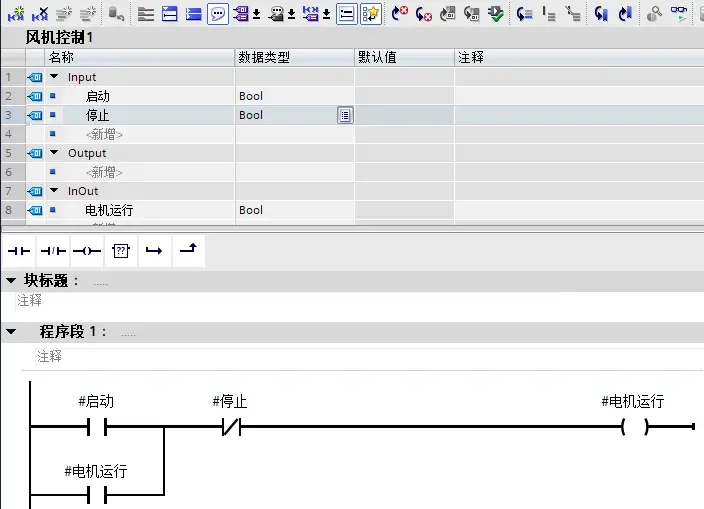Click Go to next bookmark icon

coord(601,14)
